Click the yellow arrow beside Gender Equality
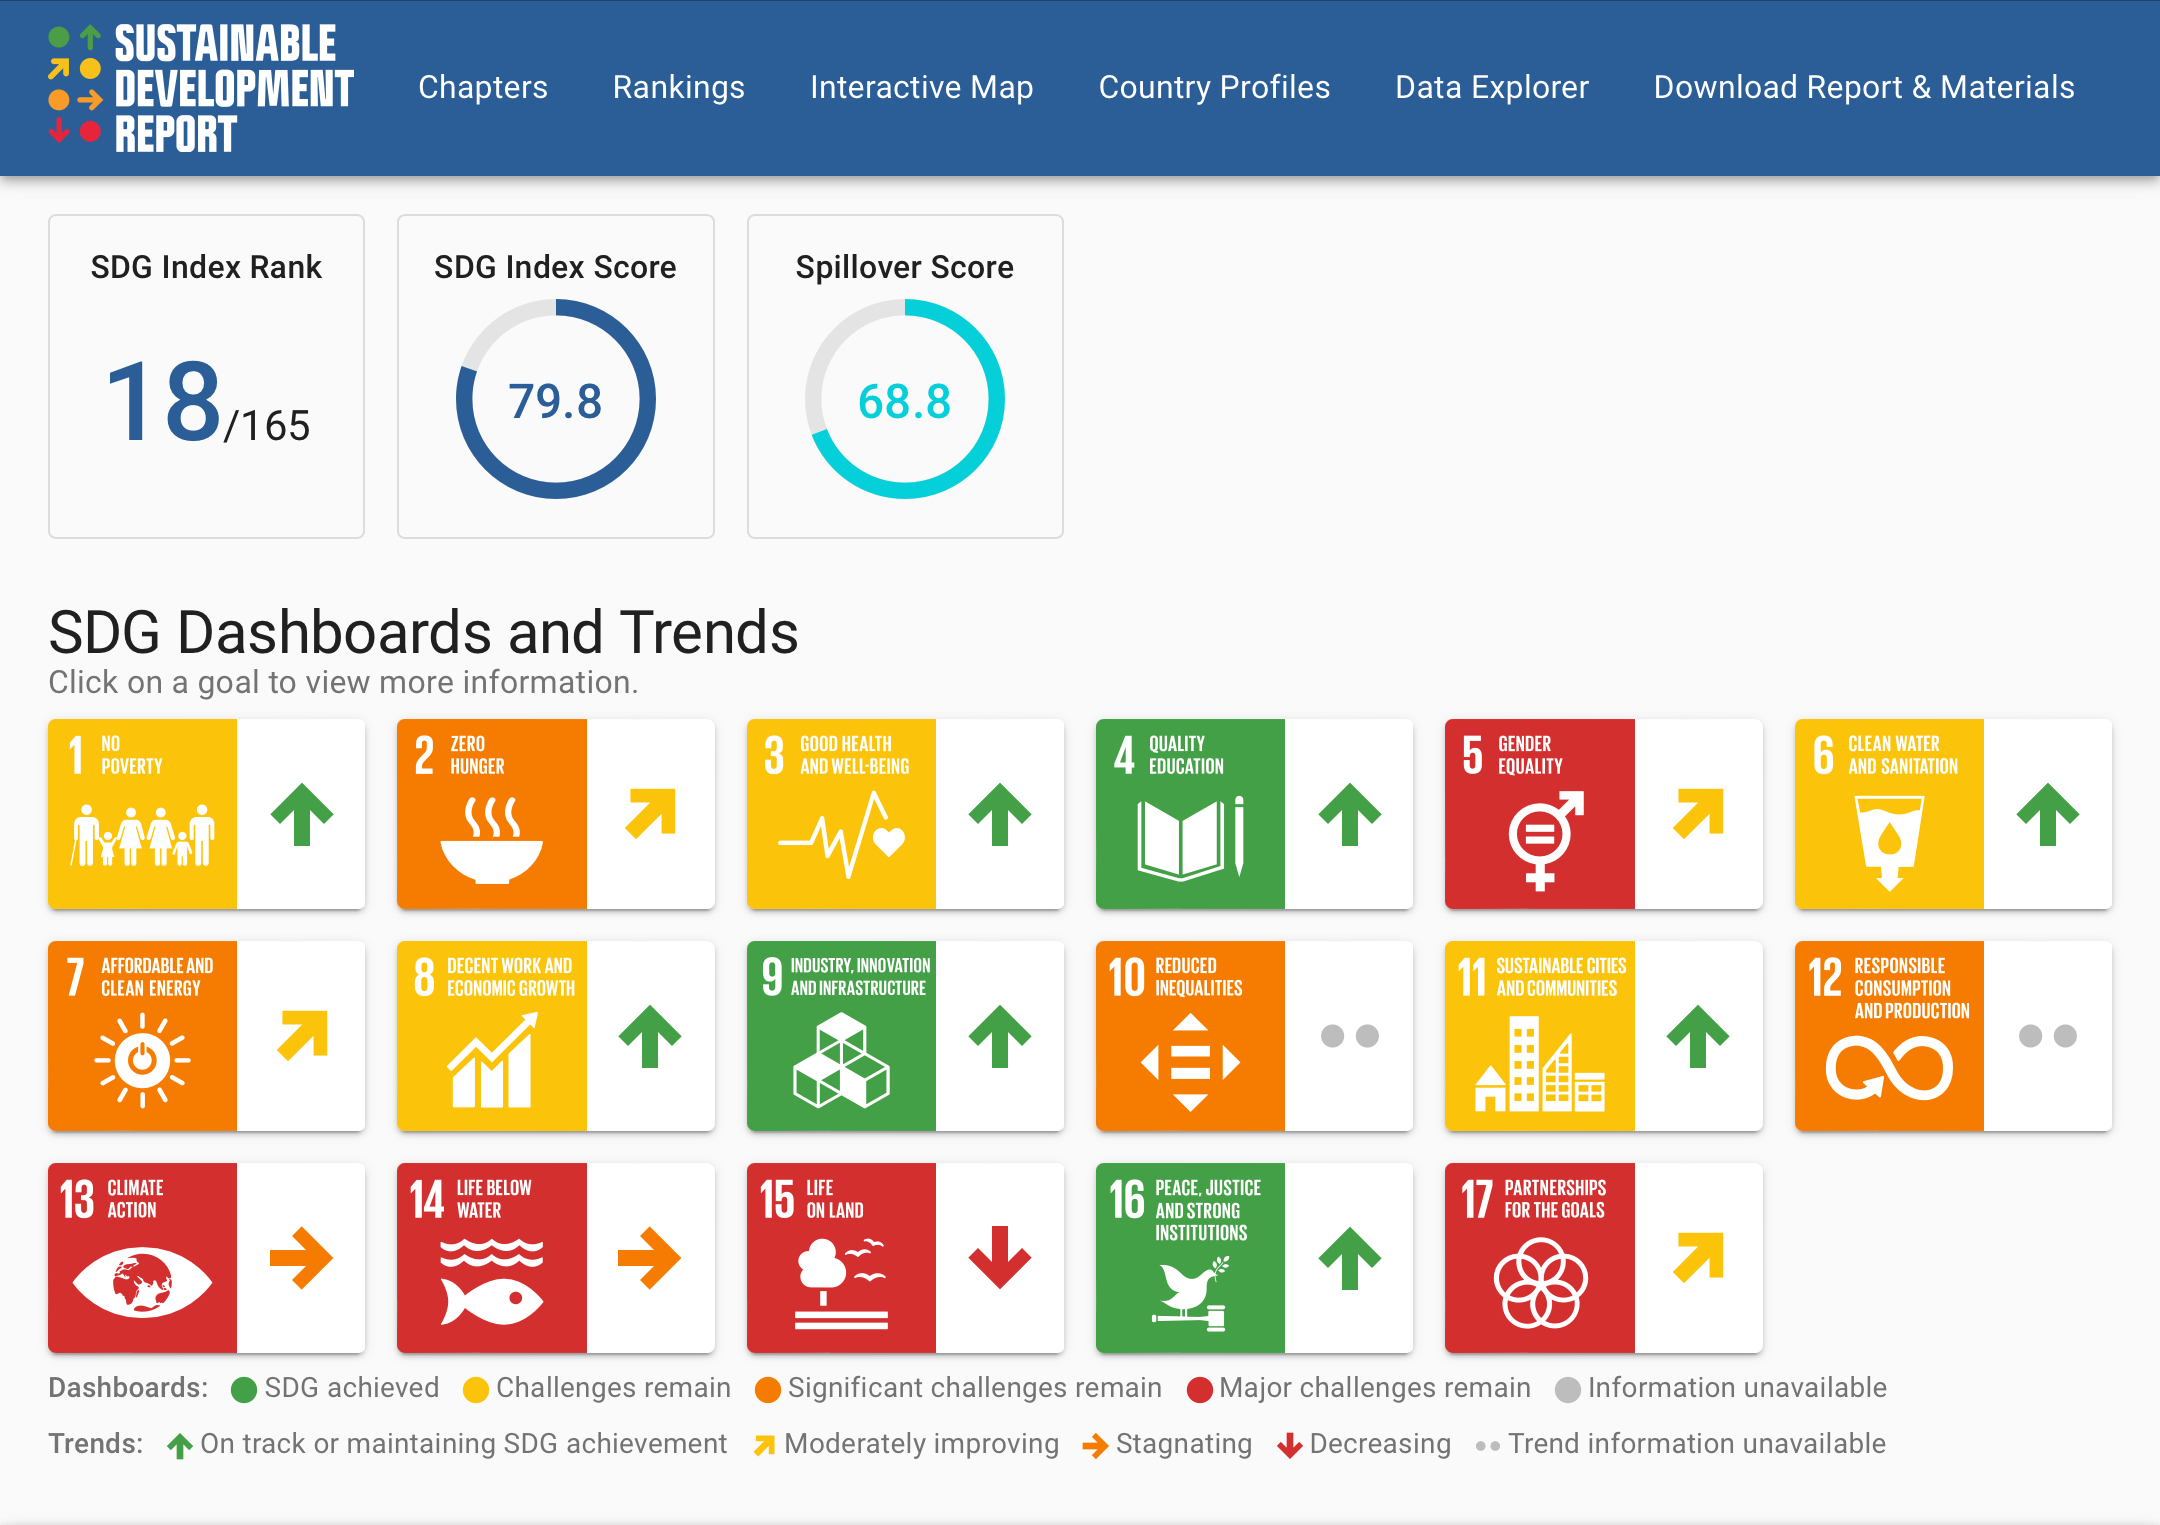The image size is (2160, 1525). click(1699, 812)
